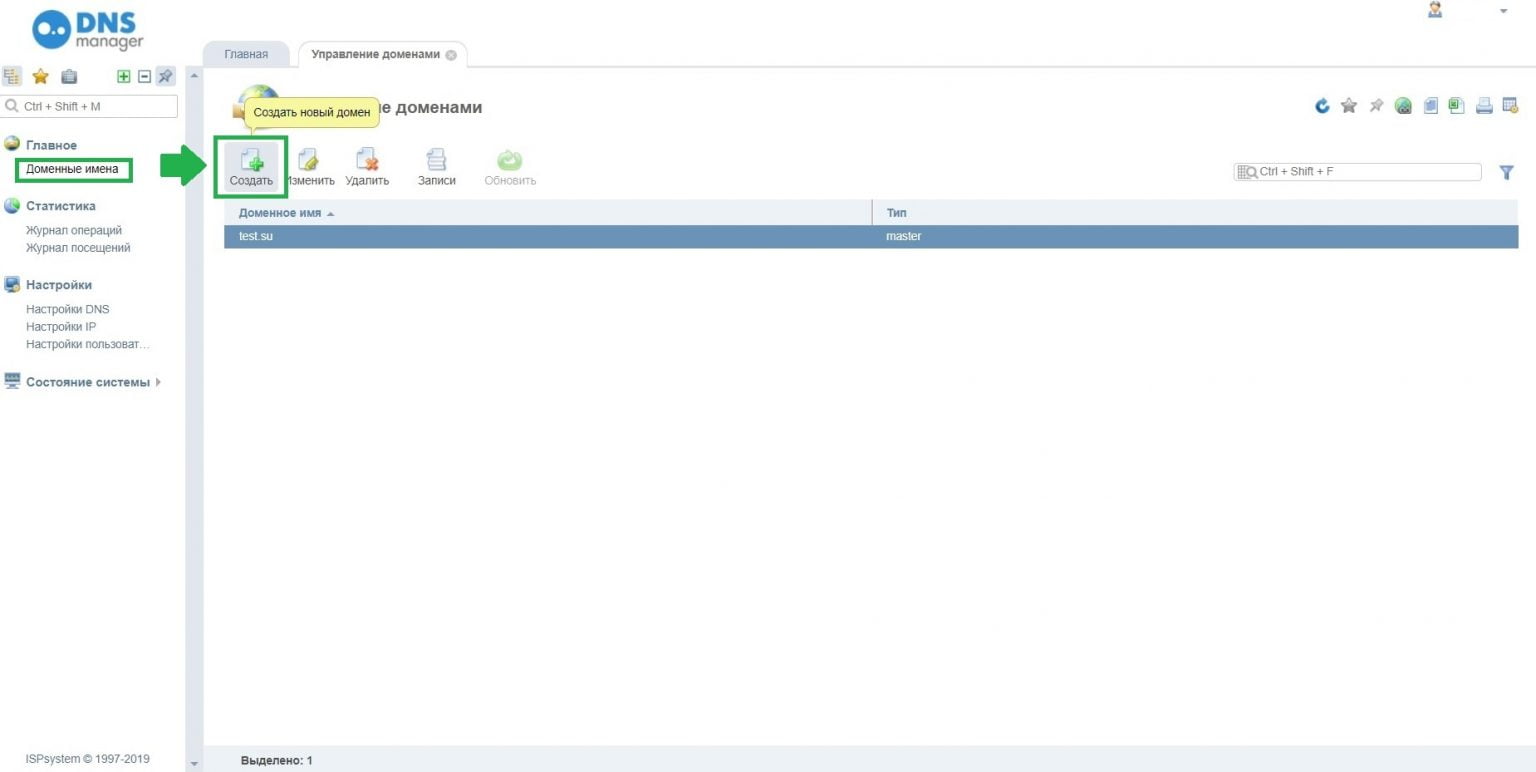Viewport: 1536px width, 772px height.
Task: Click the Создать (create domain) button
Action: [251, 168]
